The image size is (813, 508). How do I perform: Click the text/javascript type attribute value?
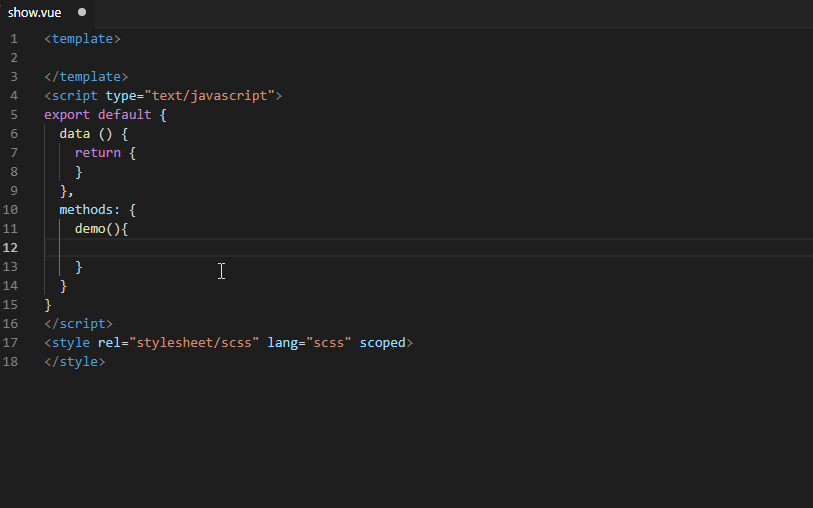click(x=209, y=96)
